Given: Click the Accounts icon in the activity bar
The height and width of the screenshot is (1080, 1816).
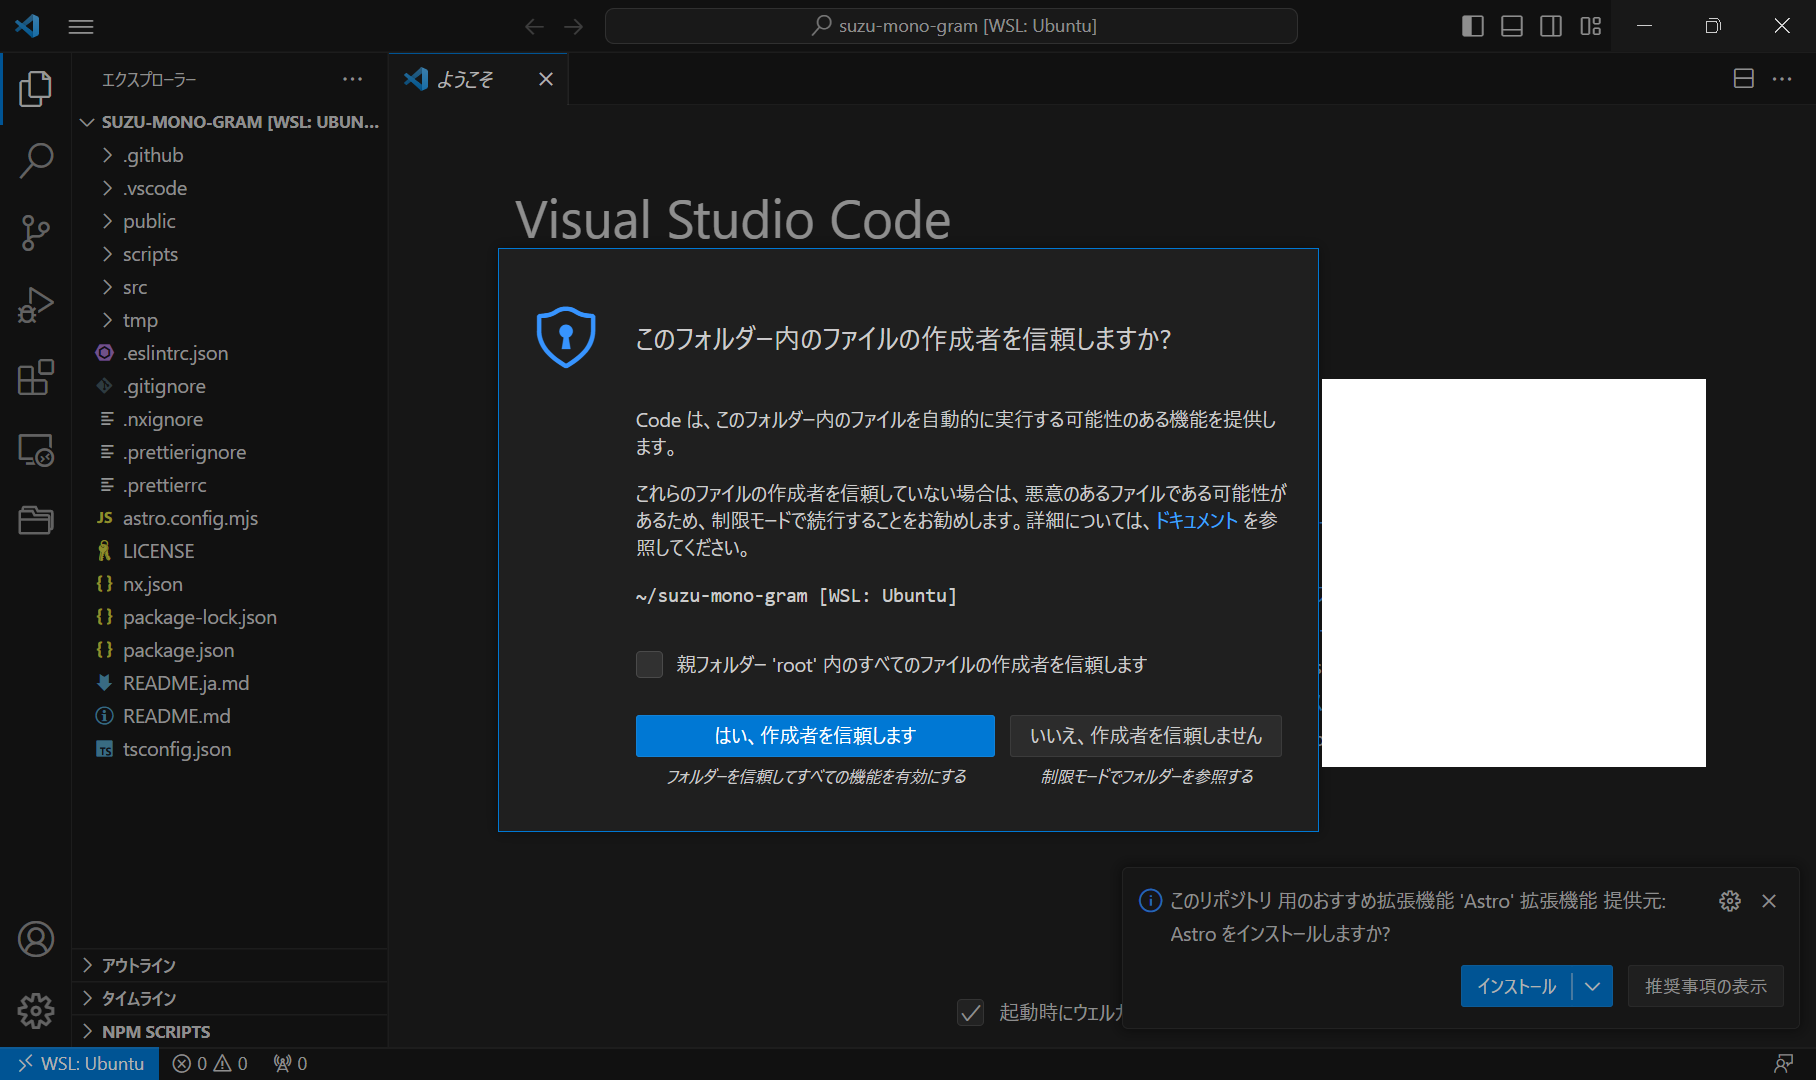Looking at the screenshot, I should (x=36, y=938).
